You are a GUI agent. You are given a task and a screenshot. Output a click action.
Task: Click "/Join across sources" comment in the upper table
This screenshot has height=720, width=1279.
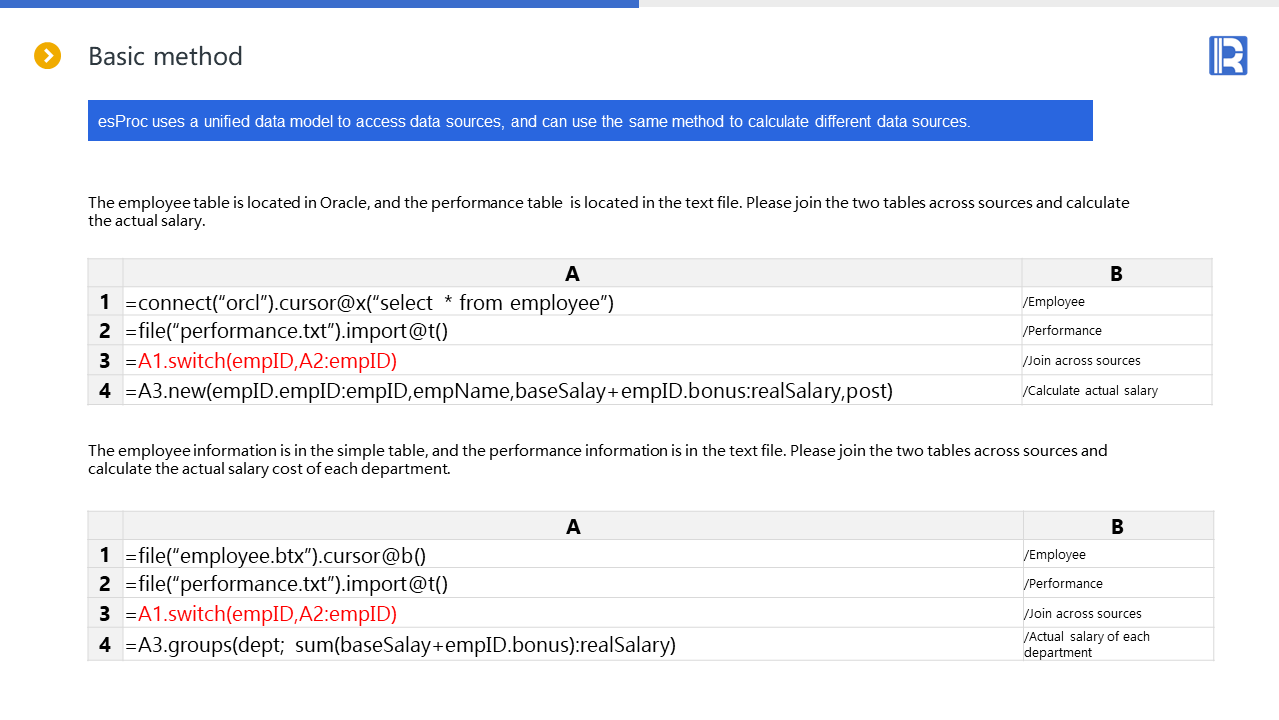click(1081, 361)
